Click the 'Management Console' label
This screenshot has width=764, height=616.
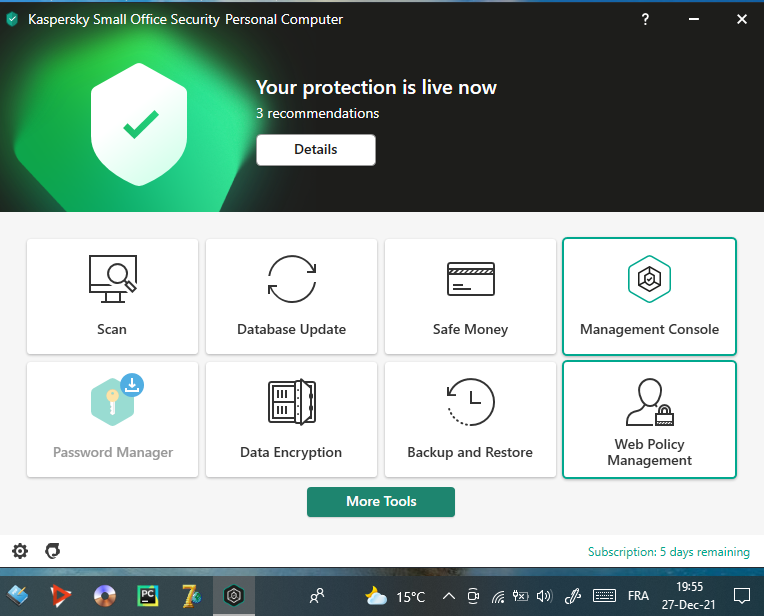point(649,329)
